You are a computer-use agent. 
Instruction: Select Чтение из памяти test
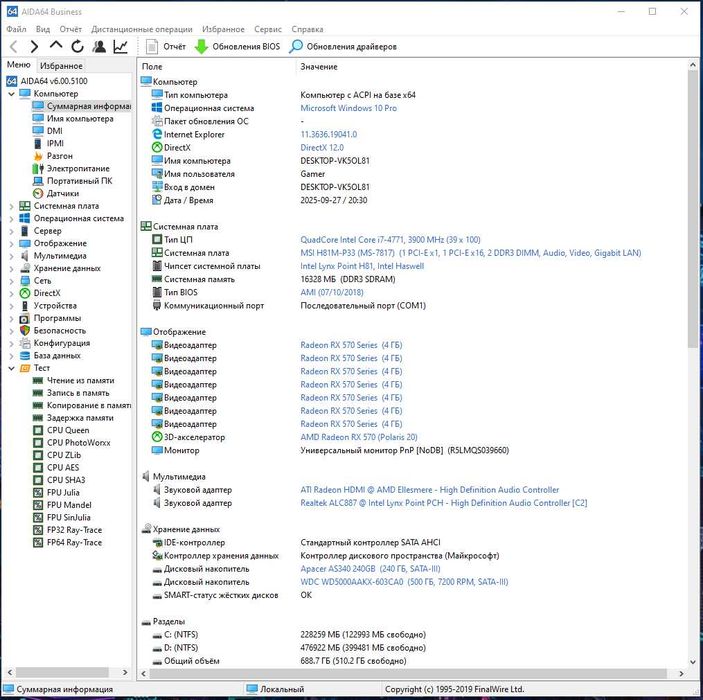(80, 381)
